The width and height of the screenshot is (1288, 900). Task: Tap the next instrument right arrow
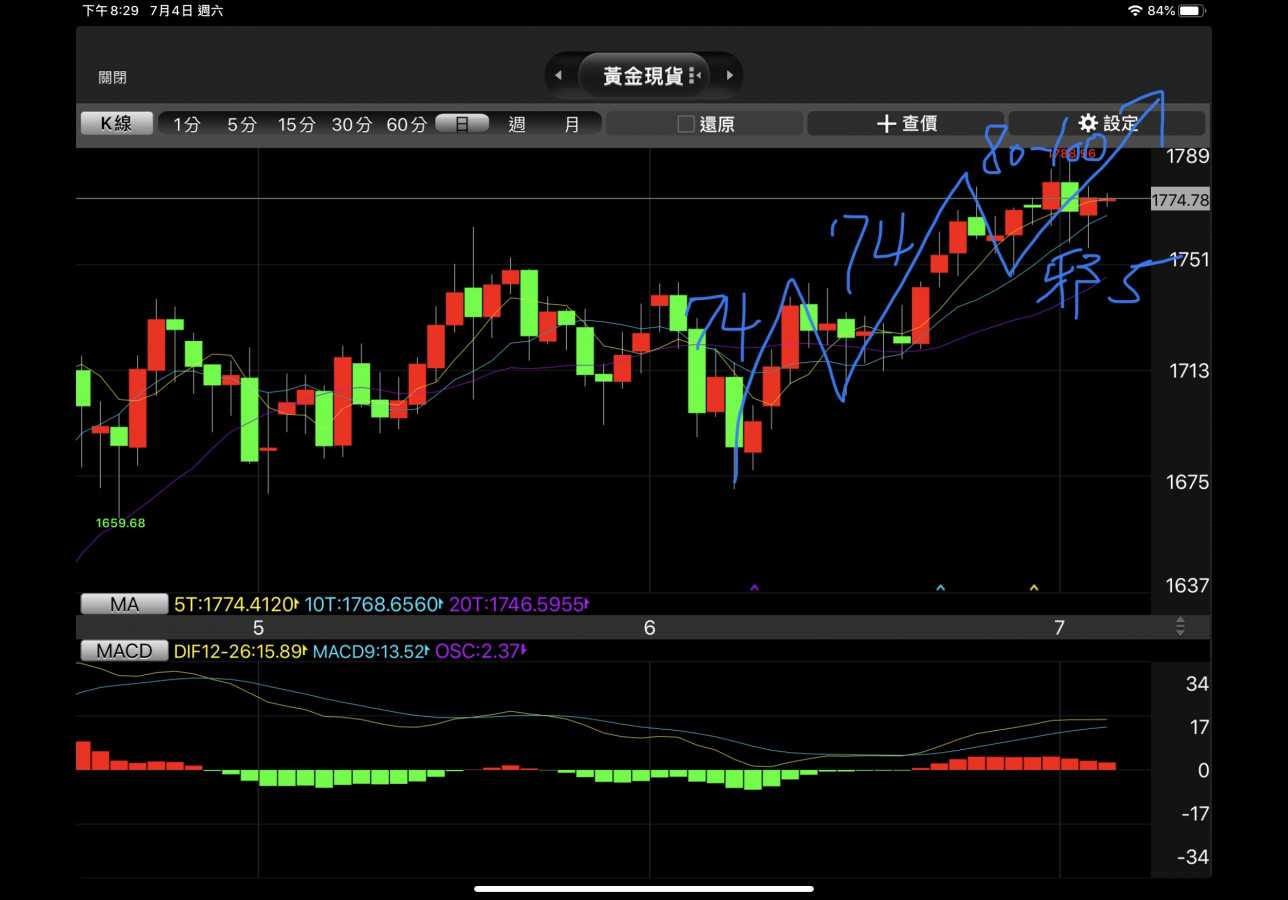730,76
